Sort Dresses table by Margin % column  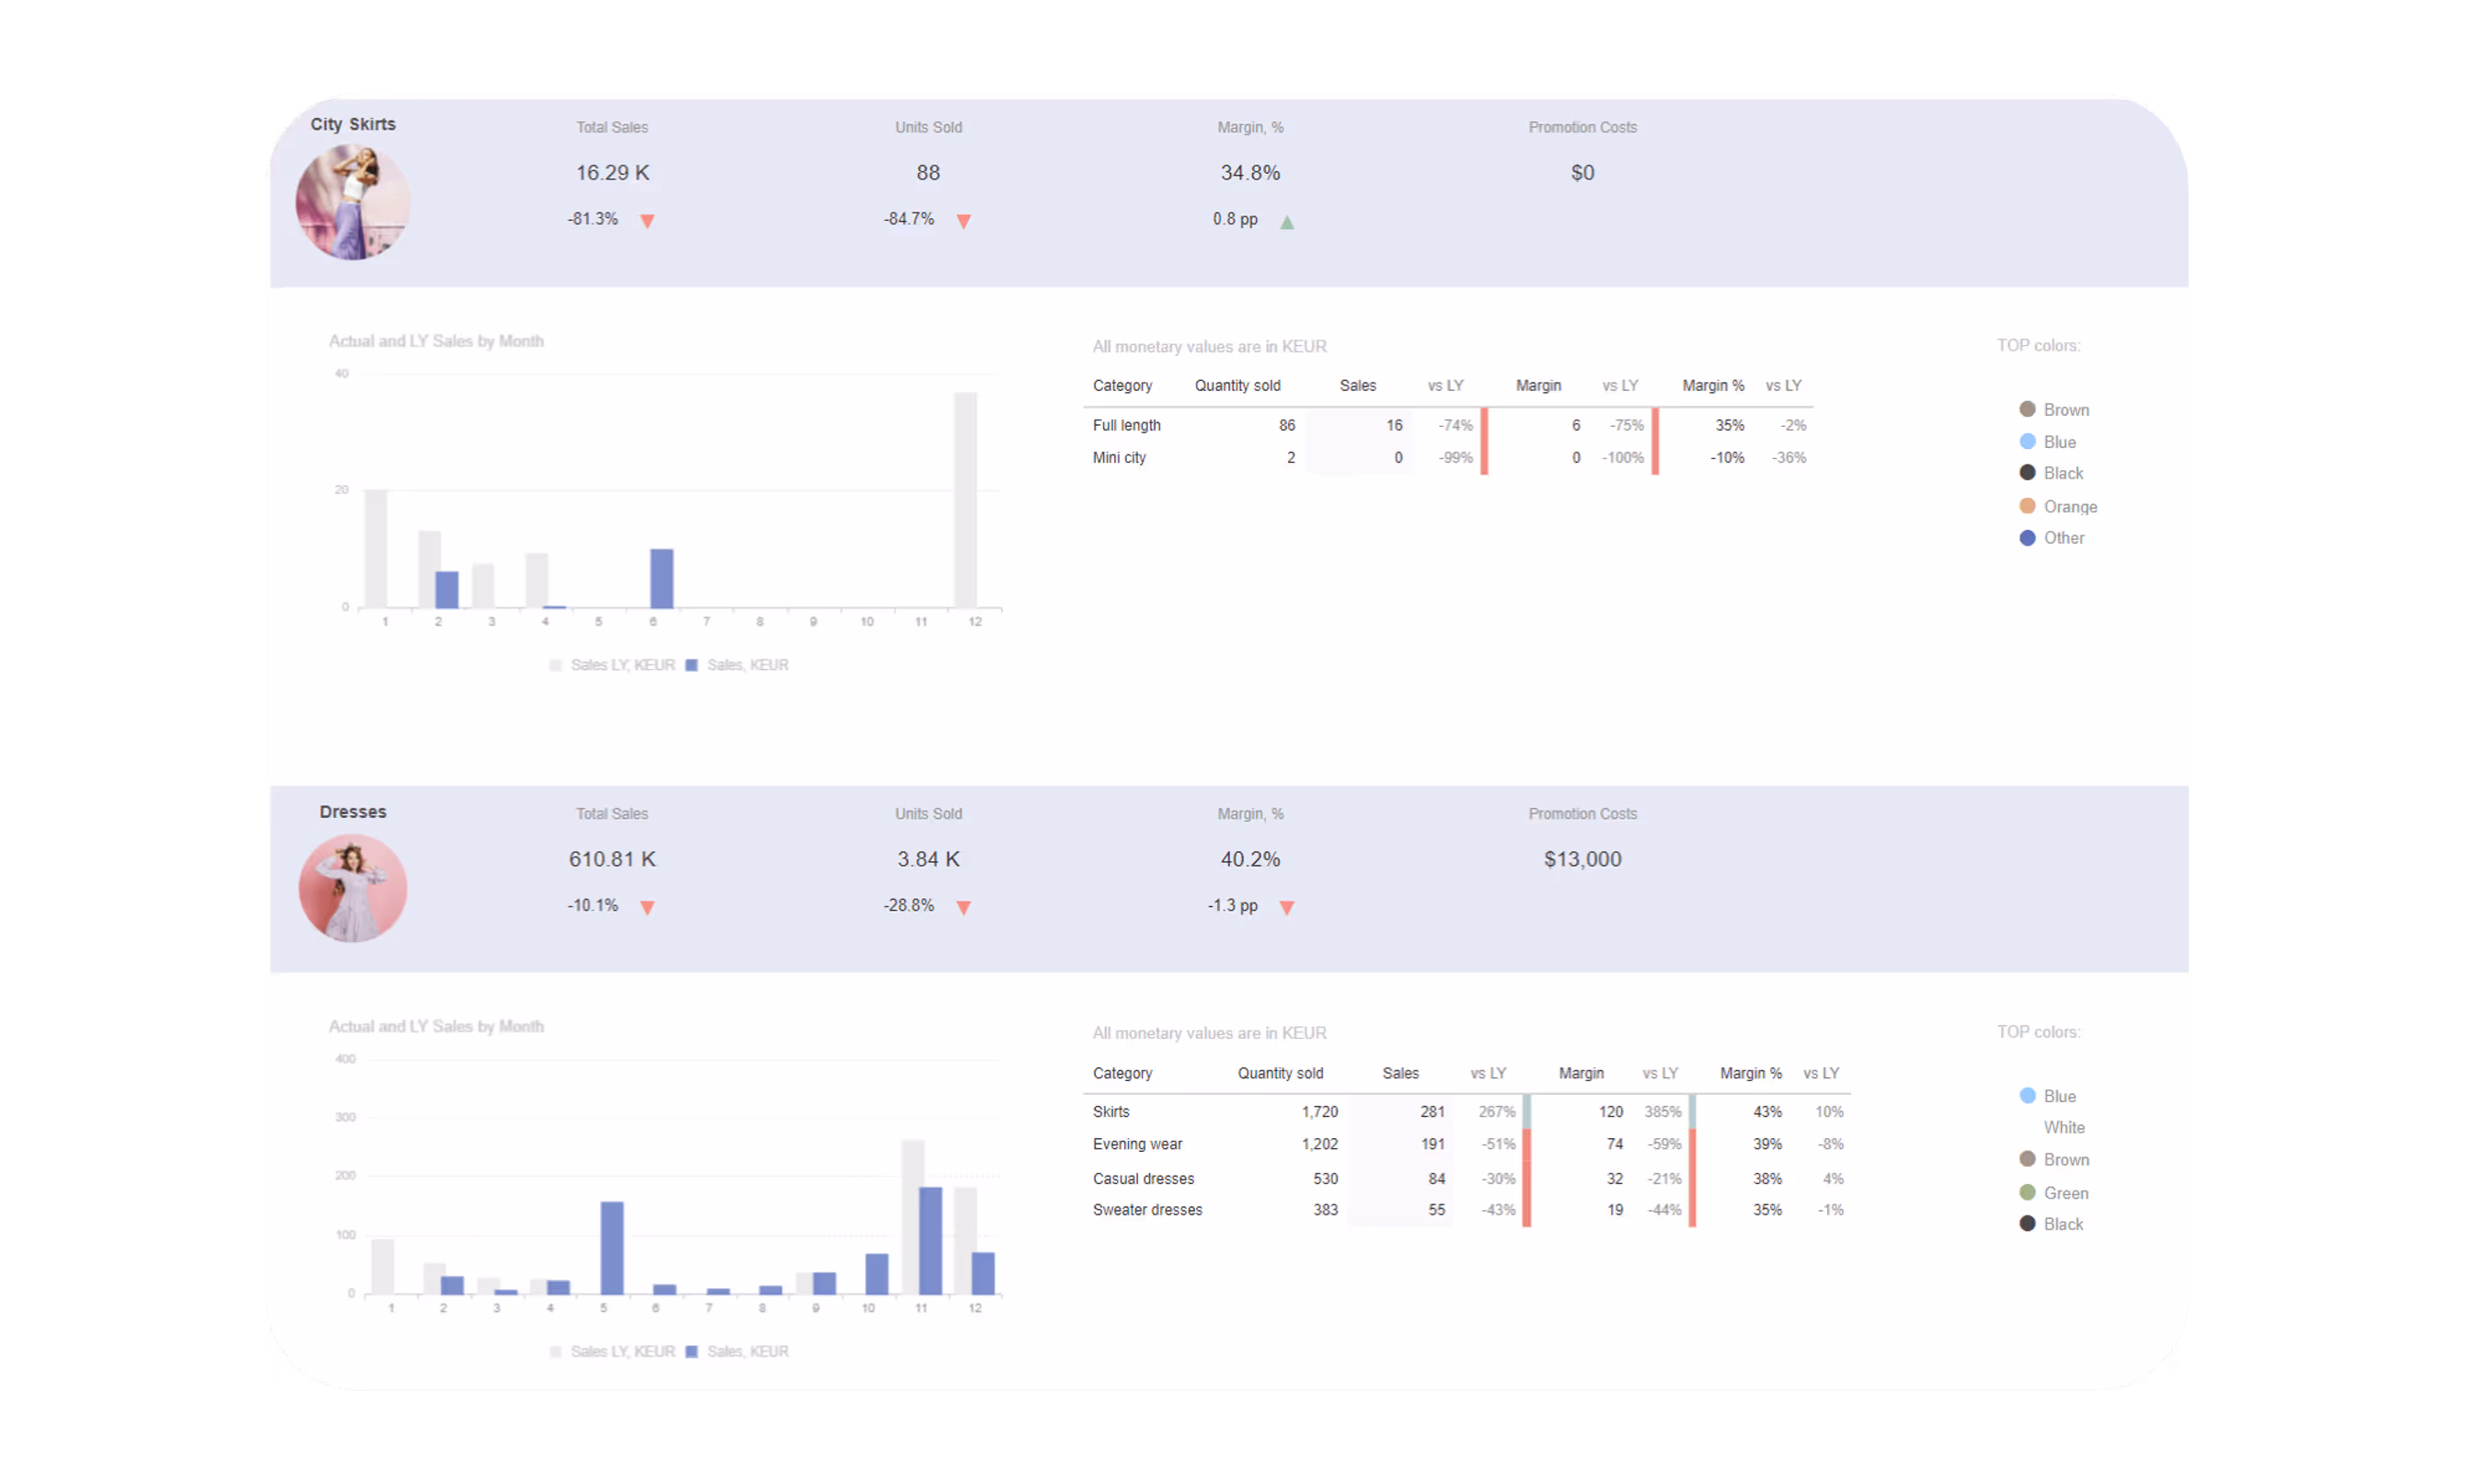1750,1073
